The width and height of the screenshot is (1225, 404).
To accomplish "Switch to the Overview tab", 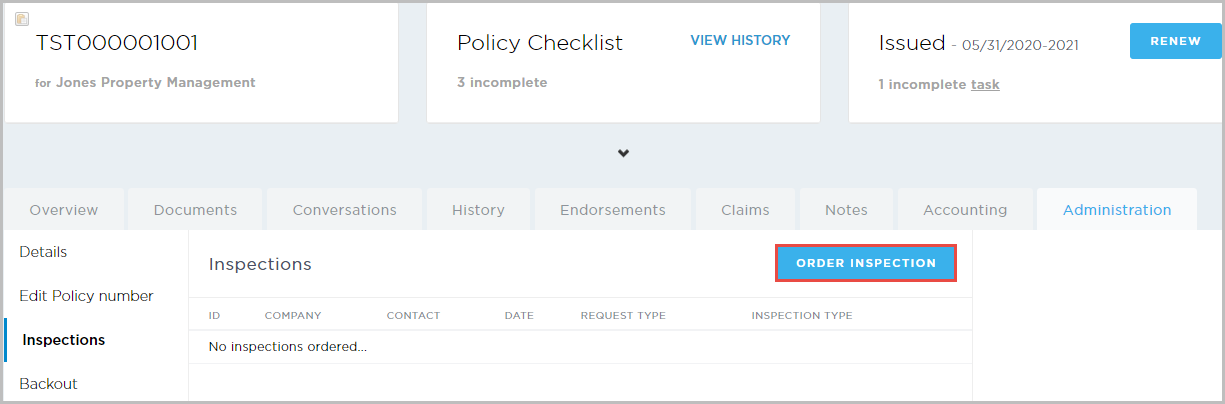I will [x=64, y=210].
